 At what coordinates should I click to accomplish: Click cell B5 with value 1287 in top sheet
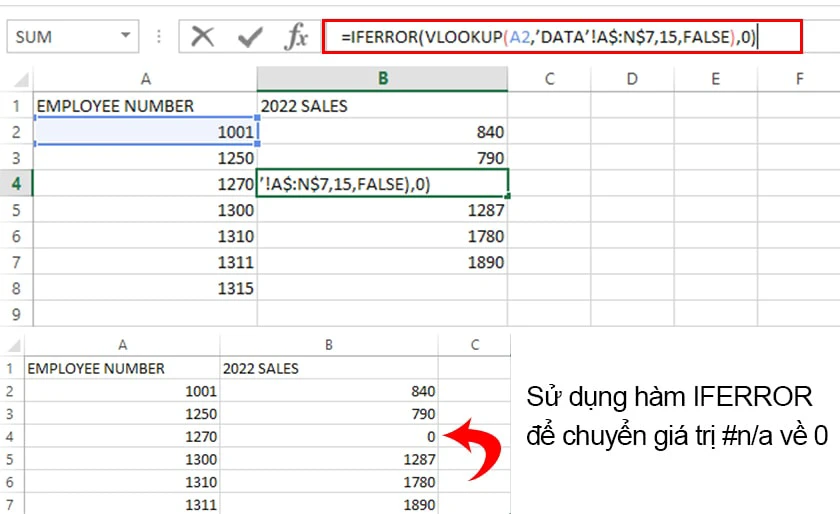coord(382,210)
